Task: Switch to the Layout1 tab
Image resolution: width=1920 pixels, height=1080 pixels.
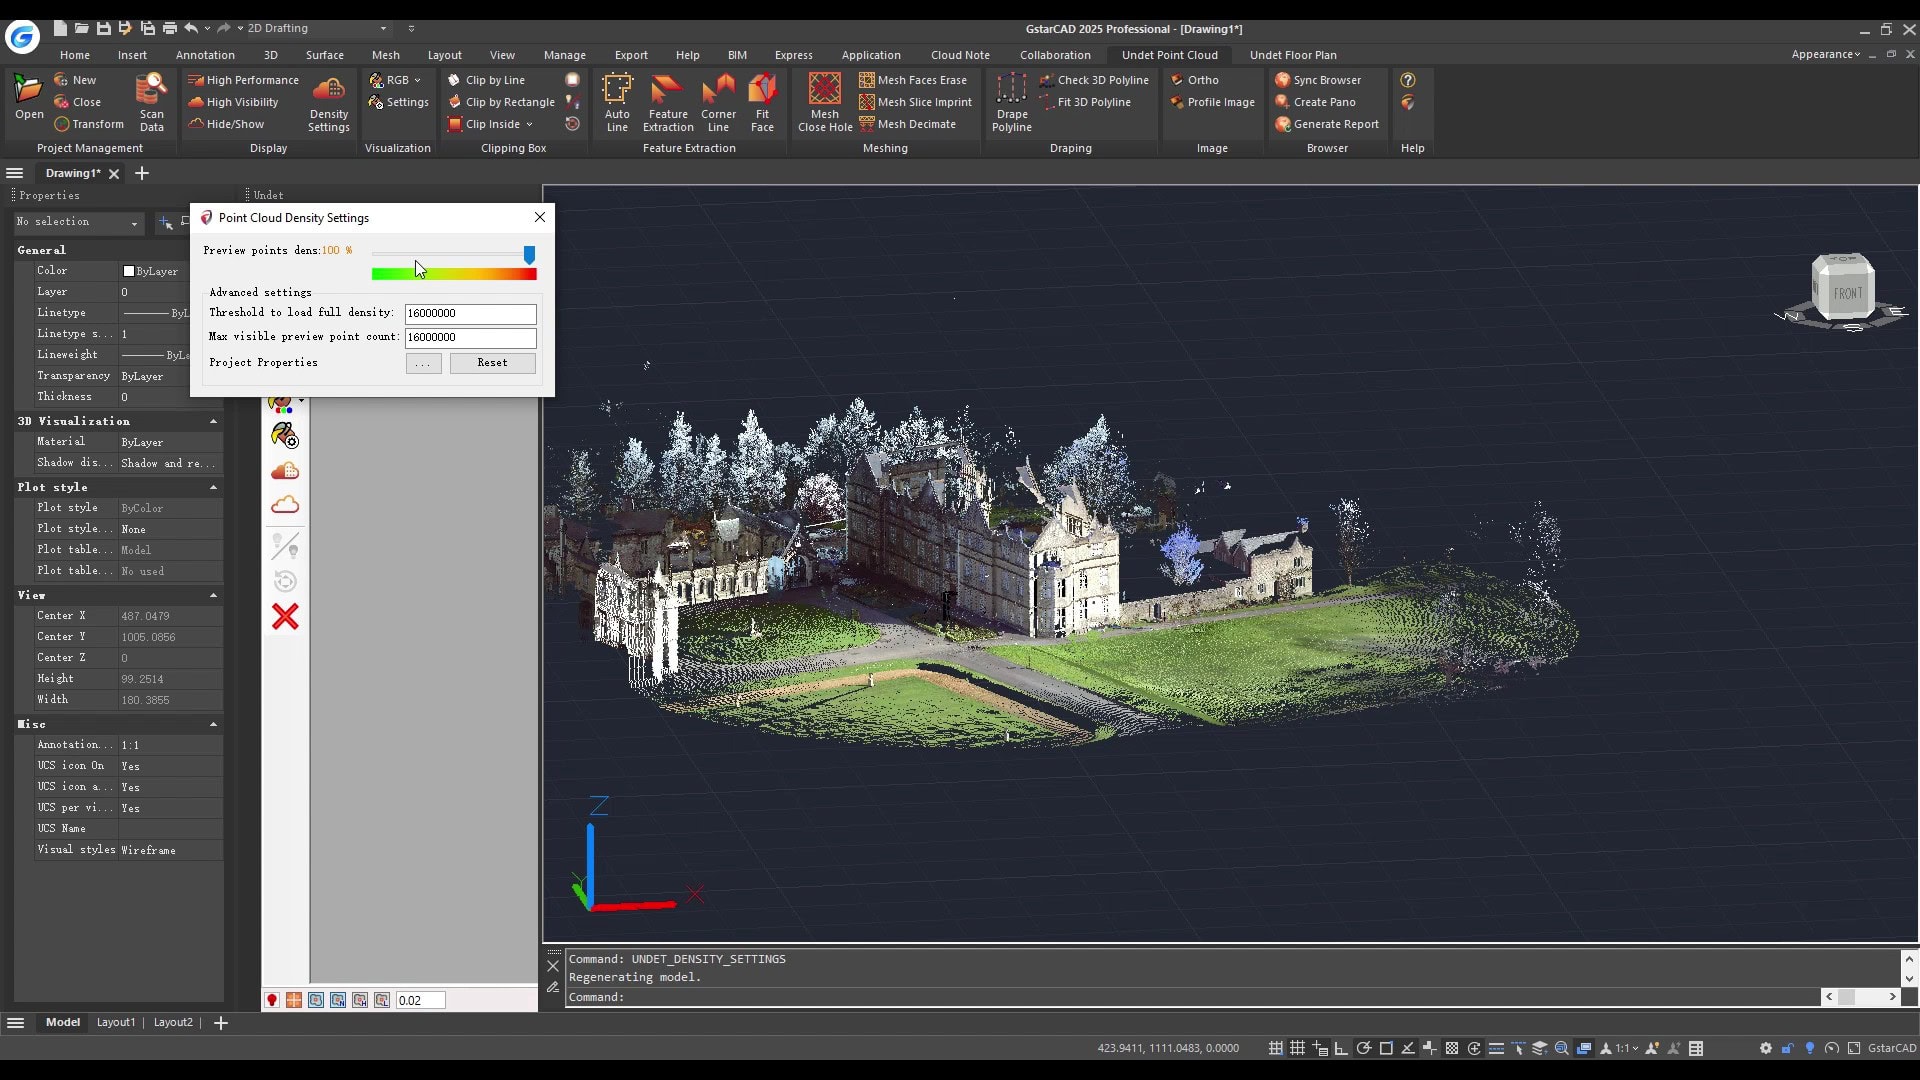Action: tap(116, 1022)
